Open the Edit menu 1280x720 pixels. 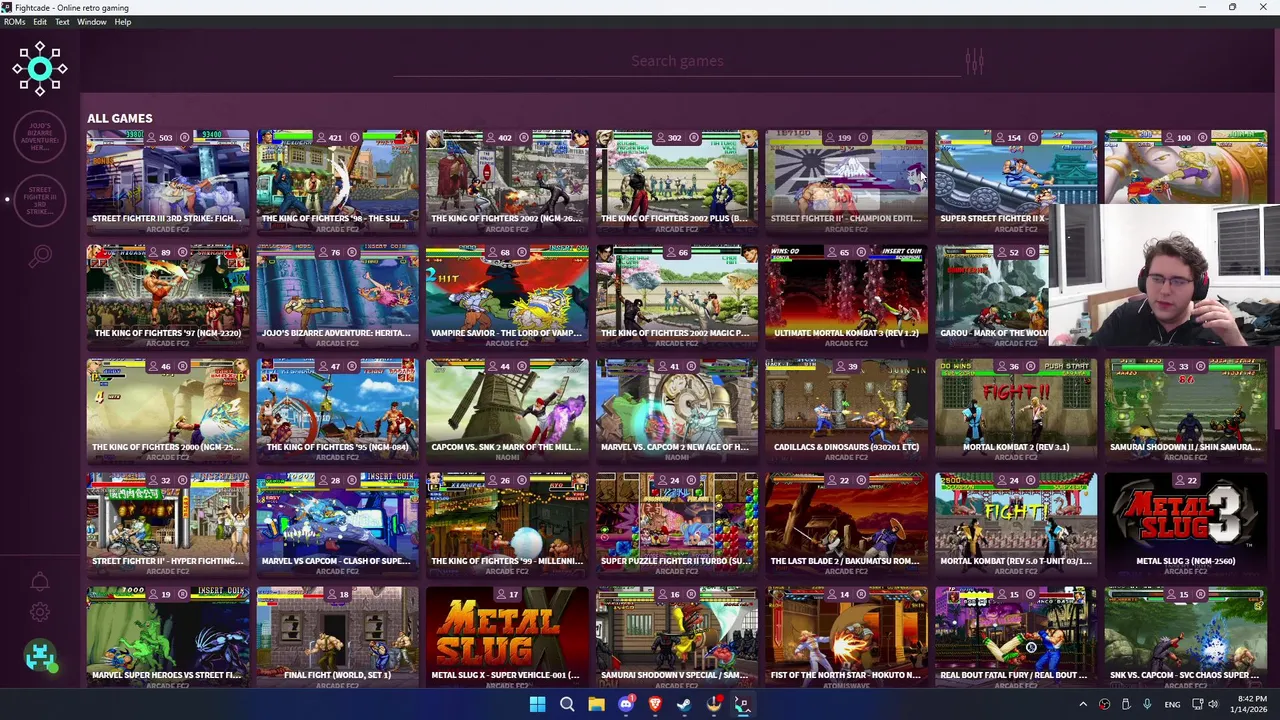tap(40, 22)
